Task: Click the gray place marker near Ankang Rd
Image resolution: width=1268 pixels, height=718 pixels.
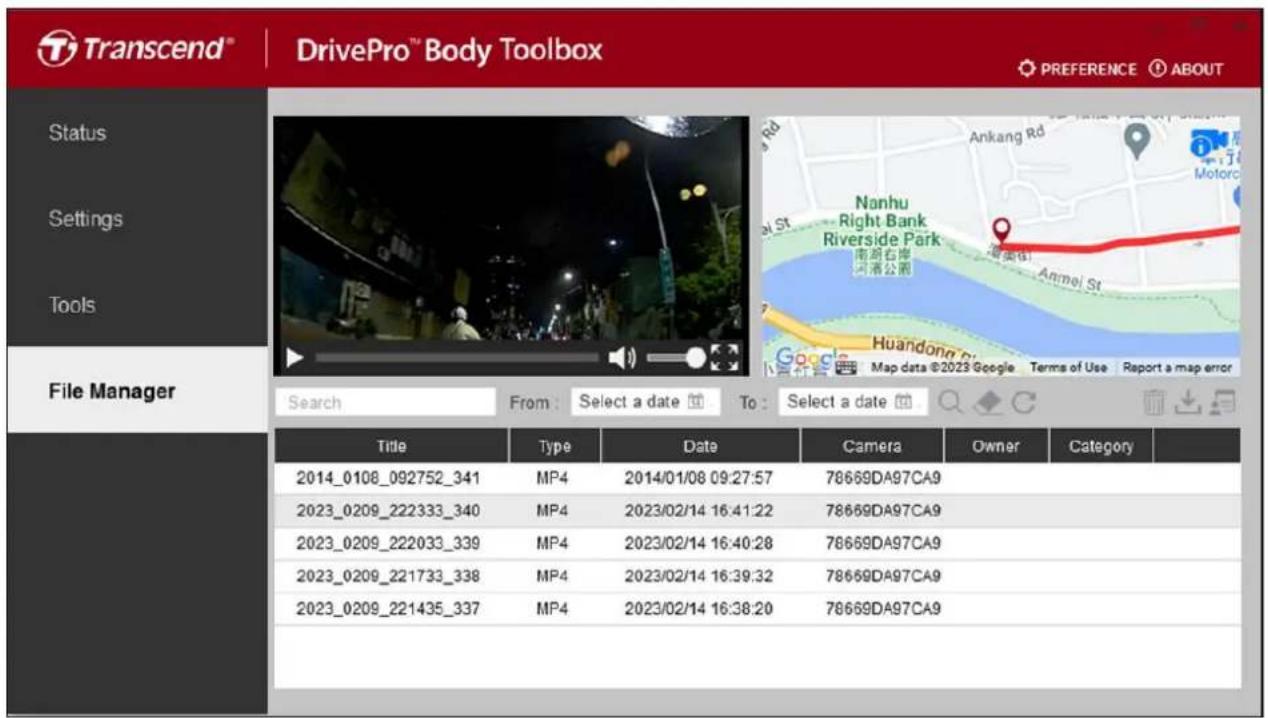Action: pyautogui.click(x=1136, y=142)
